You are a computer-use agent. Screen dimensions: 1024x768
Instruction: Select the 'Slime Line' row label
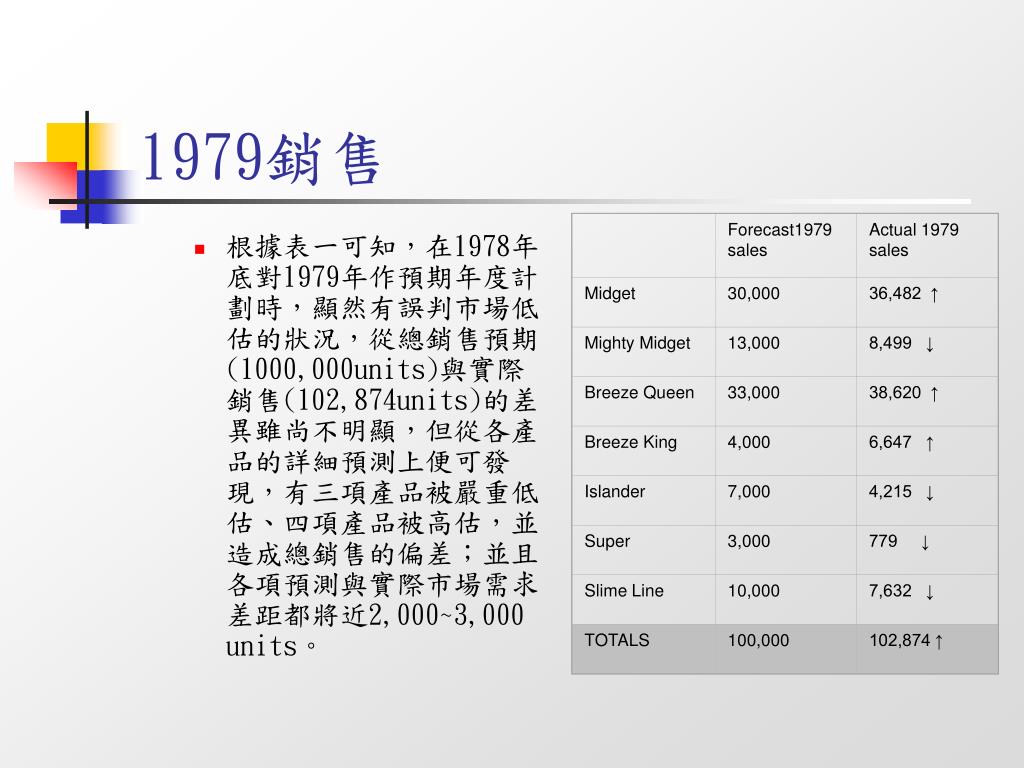(x=624, y=591)
